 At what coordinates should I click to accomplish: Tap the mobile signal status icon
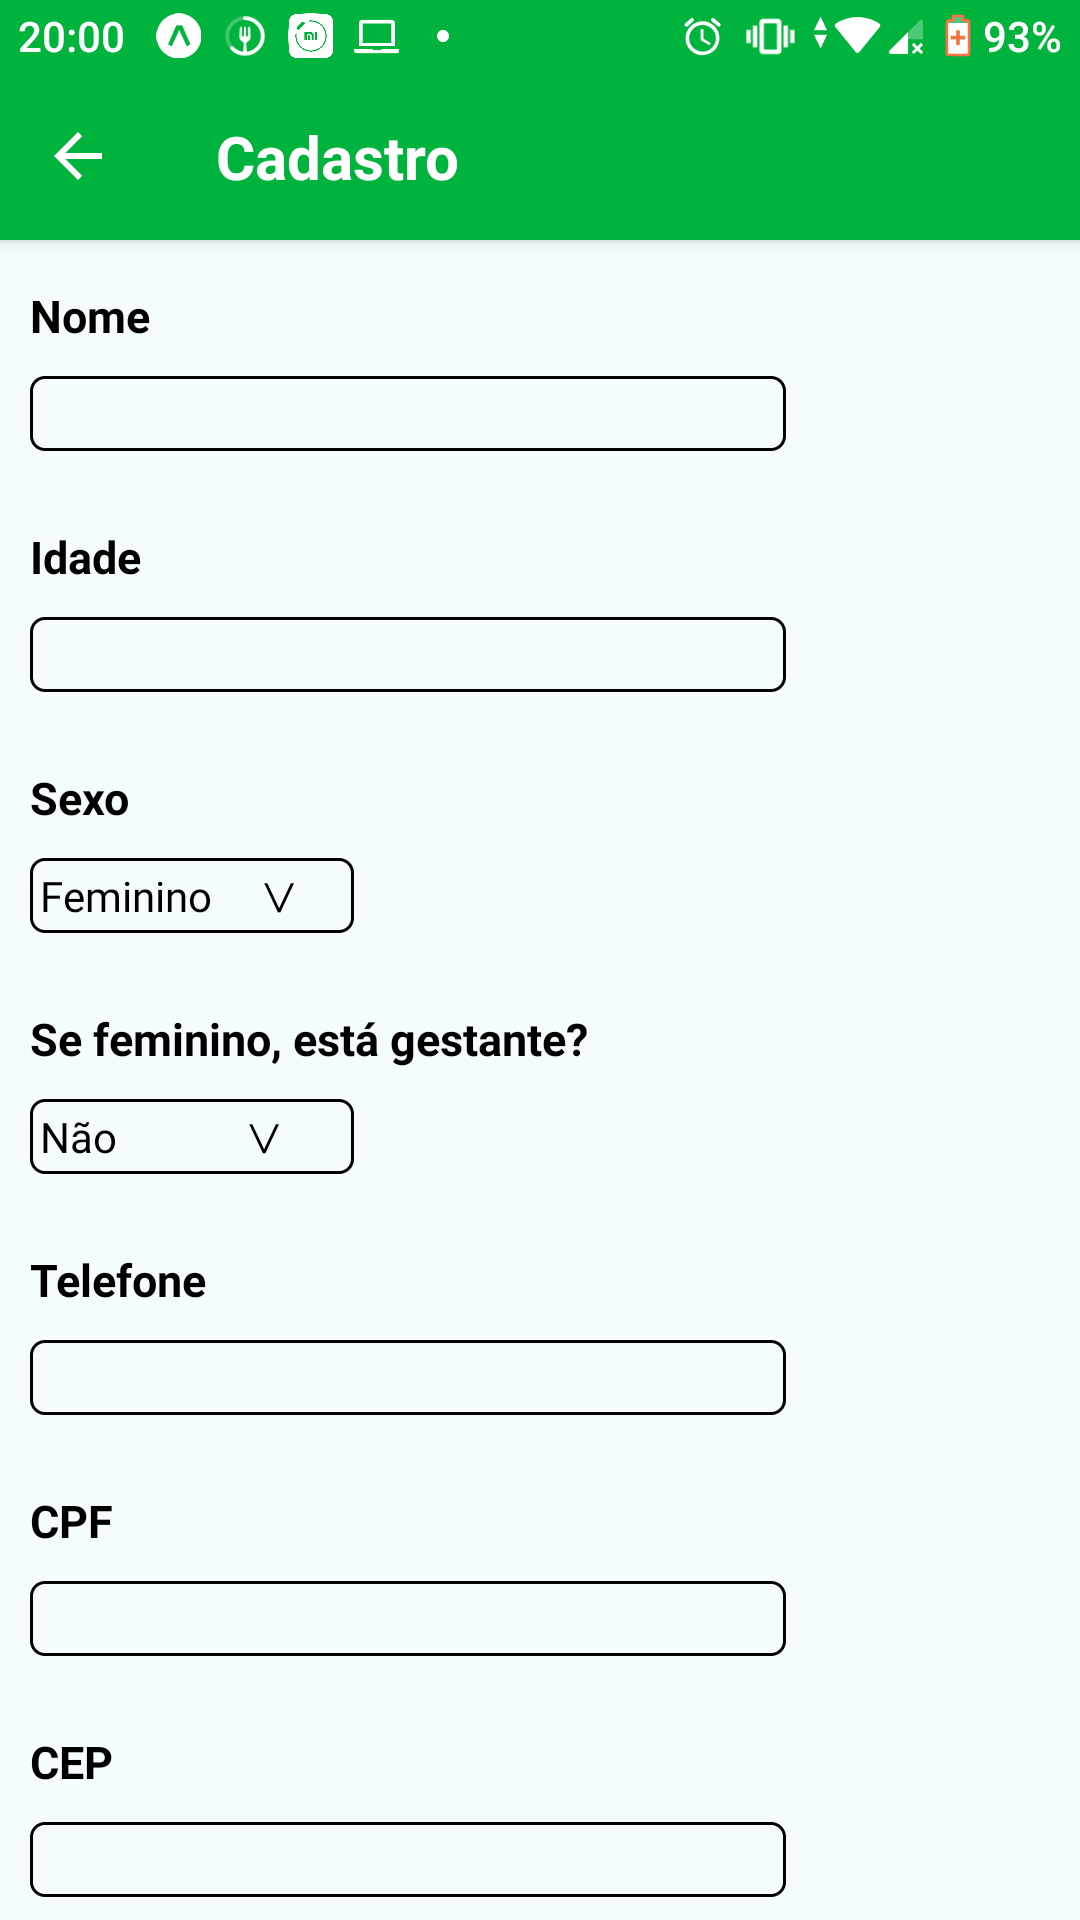tap(906, 38)
